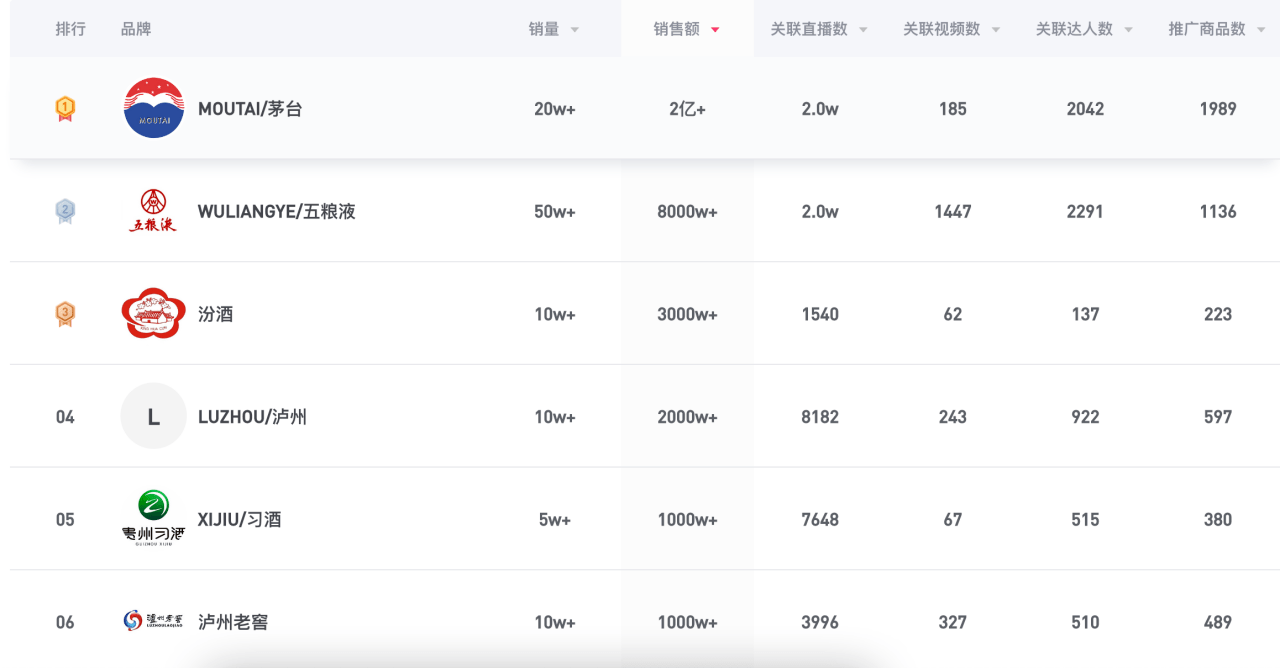Click MOUTAI promoted products 1989
This screenshot has width=1280, height=668.
[x=1218, y=109]
